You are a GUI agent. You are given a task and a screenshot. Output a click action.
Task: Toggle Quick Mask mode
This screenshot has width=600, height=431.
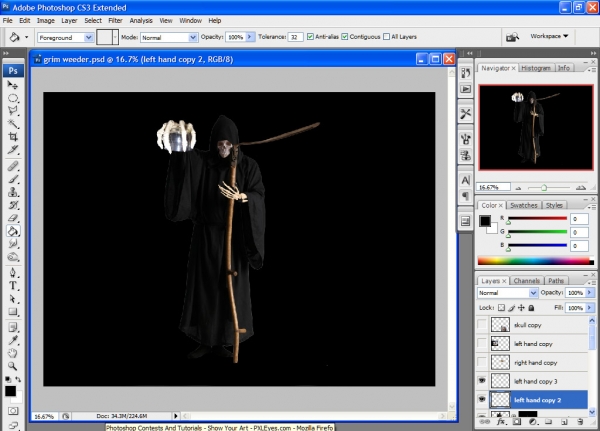[x=13, y=411]
